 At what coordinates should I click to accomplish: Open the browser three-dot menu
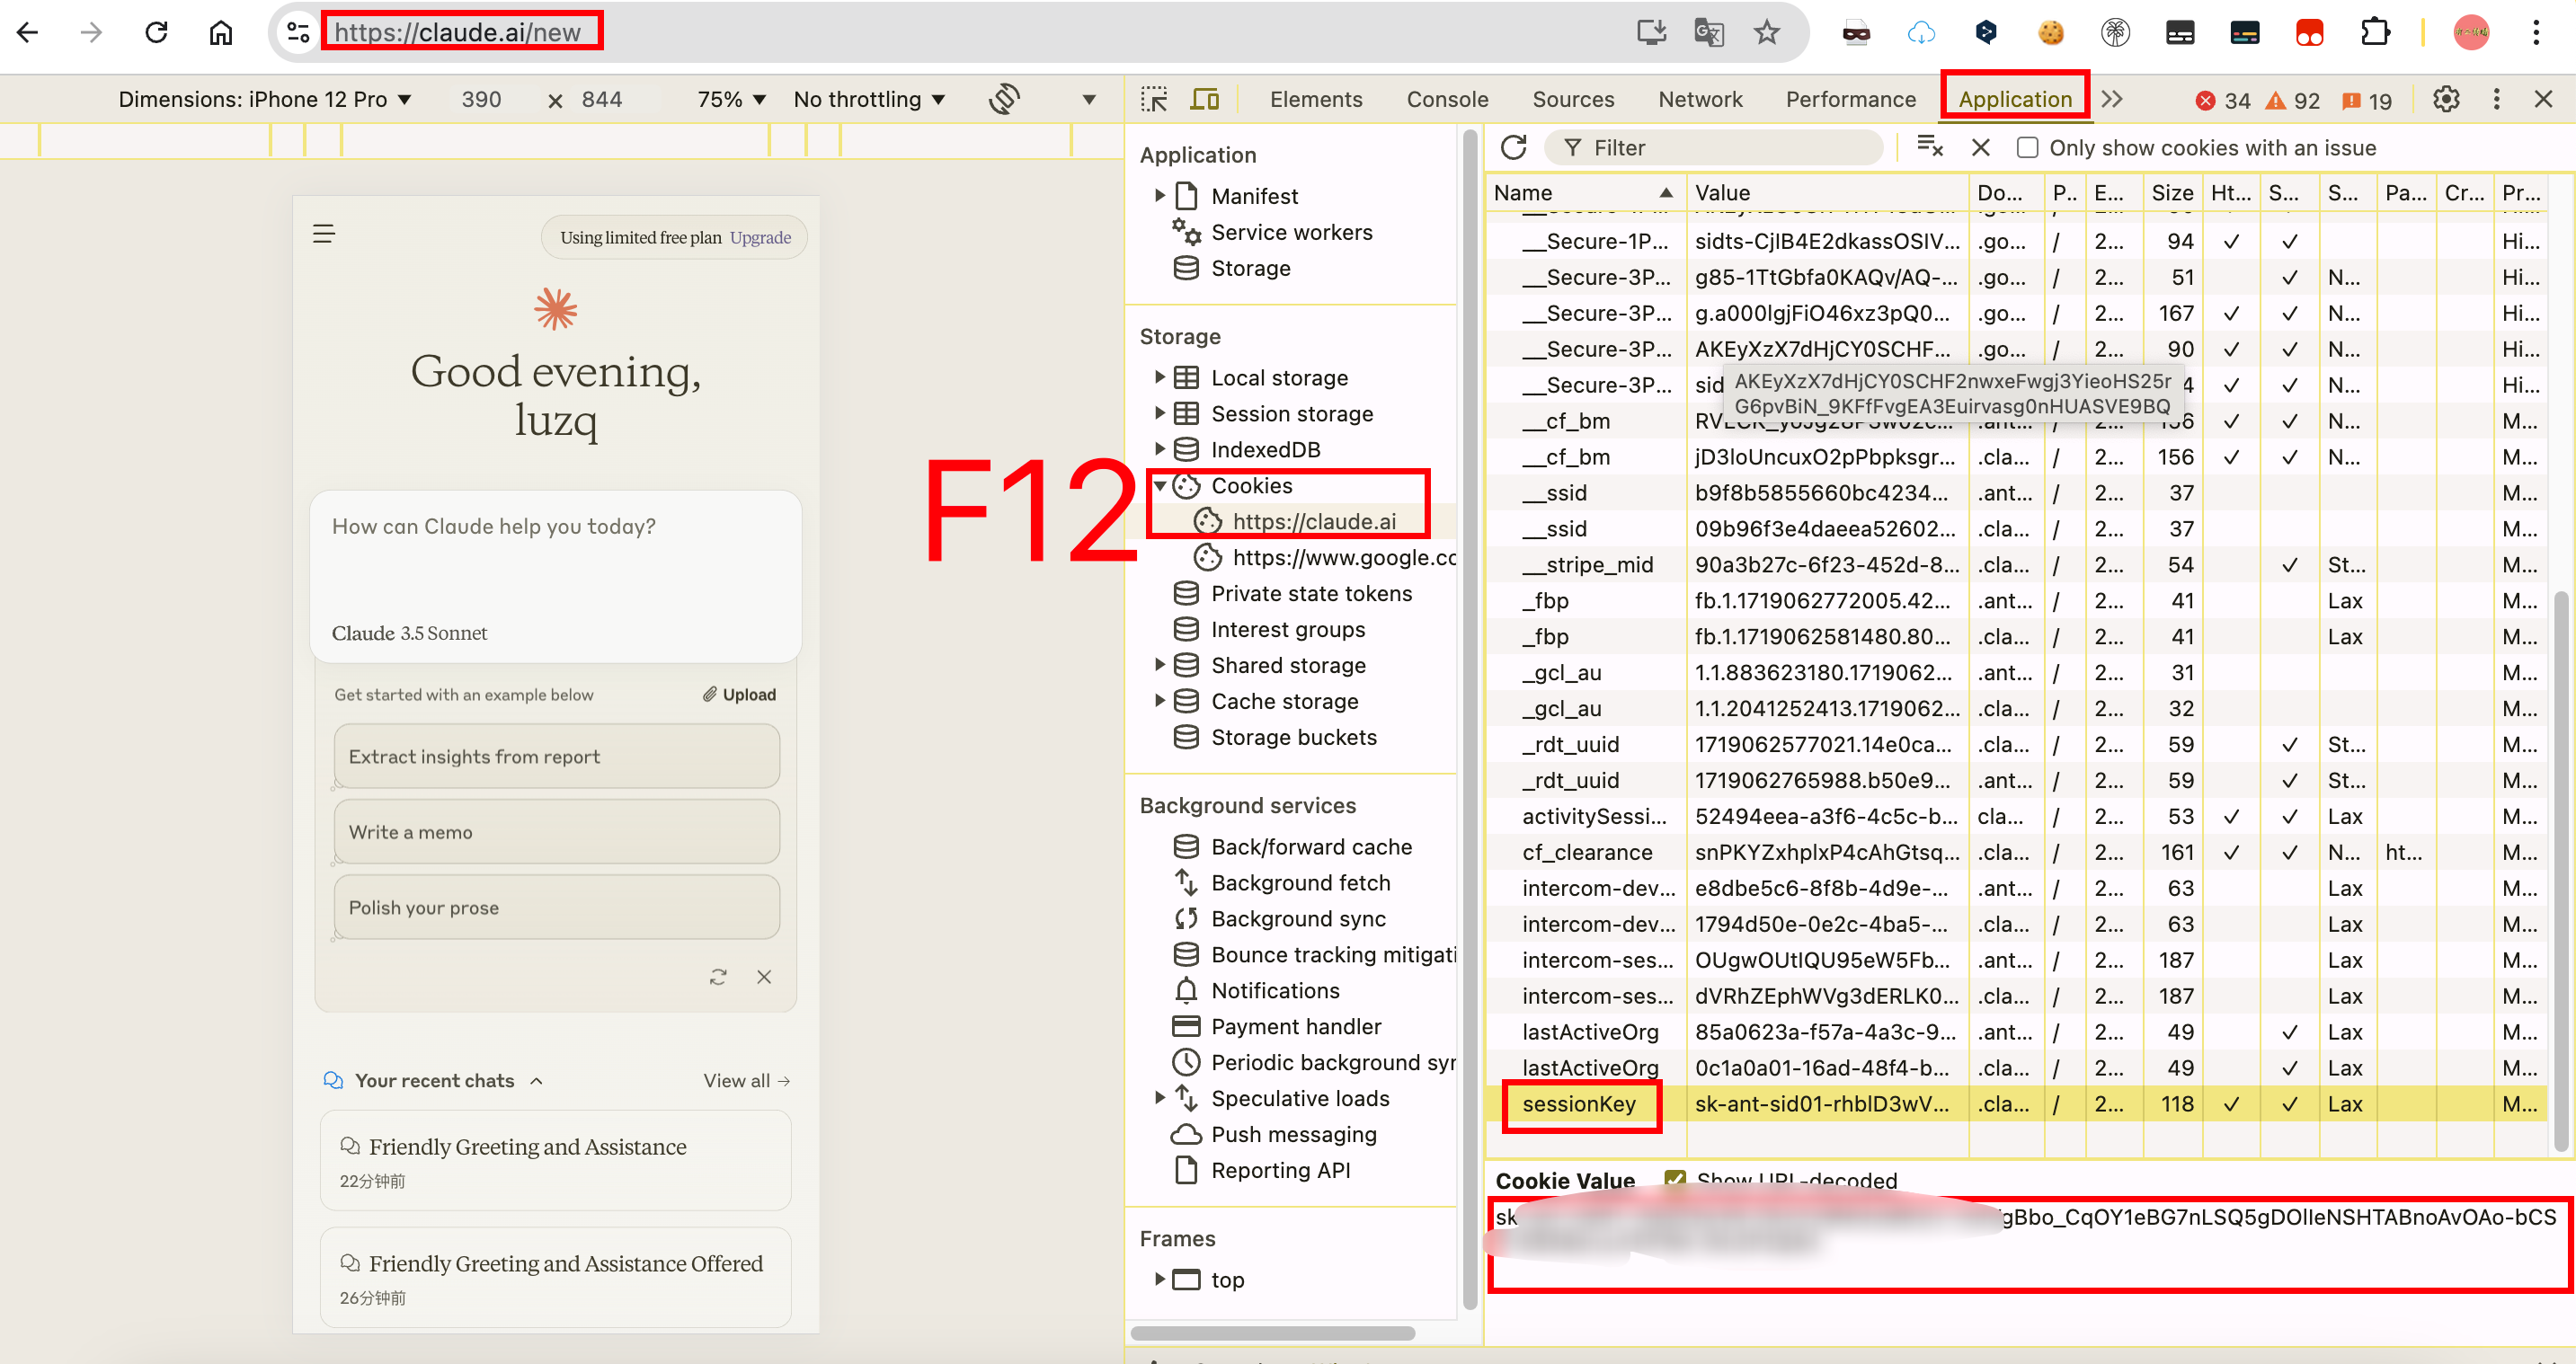coord(2536,32)
